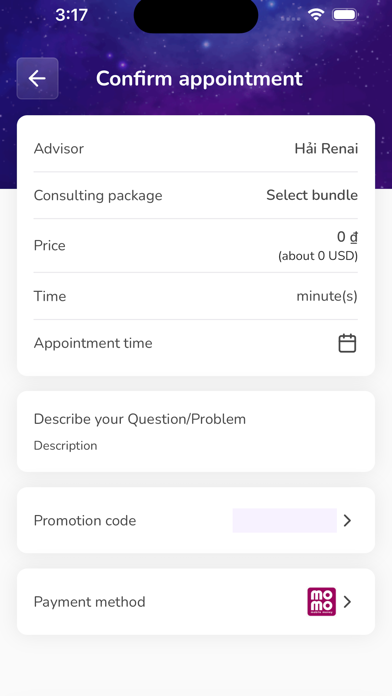Open payment method chevron arrow
This screenshot has width=392, height=696.
pyautogui.click(x=348, y=601)
